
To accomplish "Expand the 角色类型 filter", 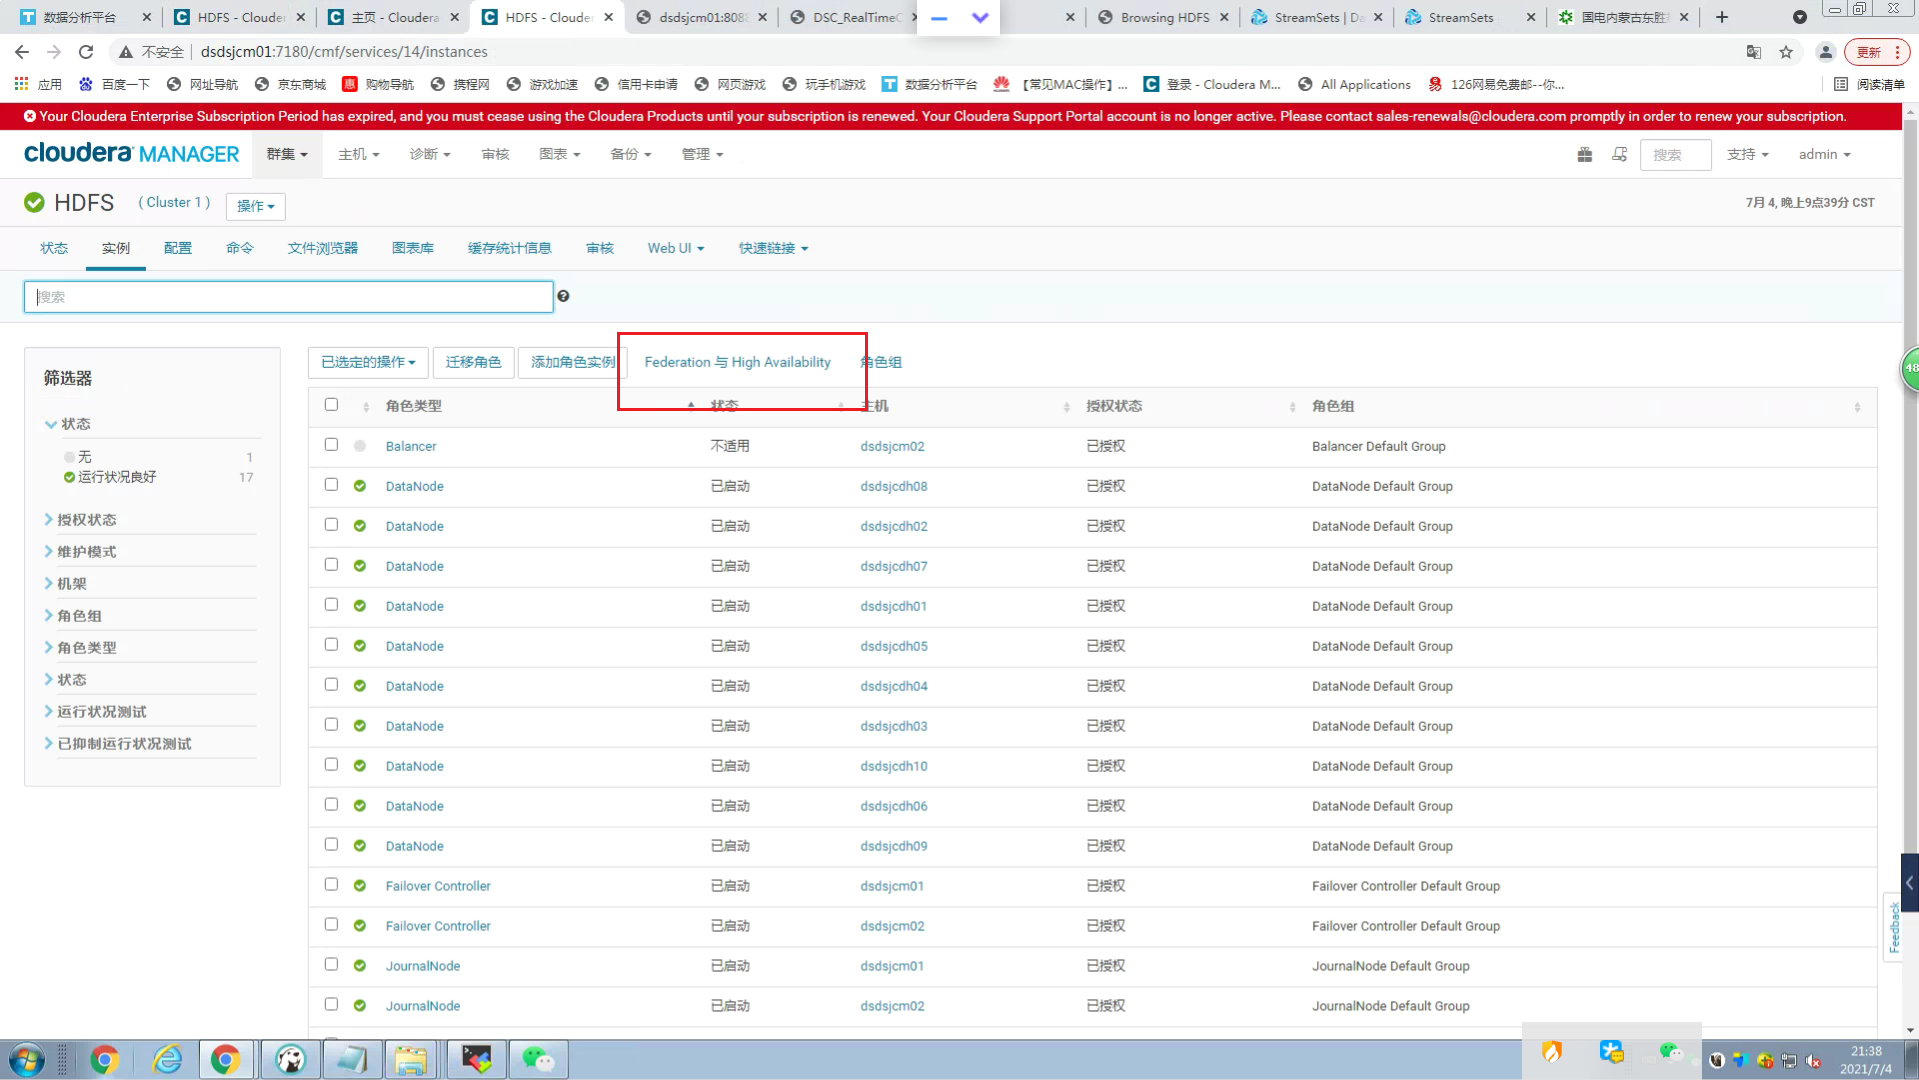I will pyautogui.click(x=86, y=648).
